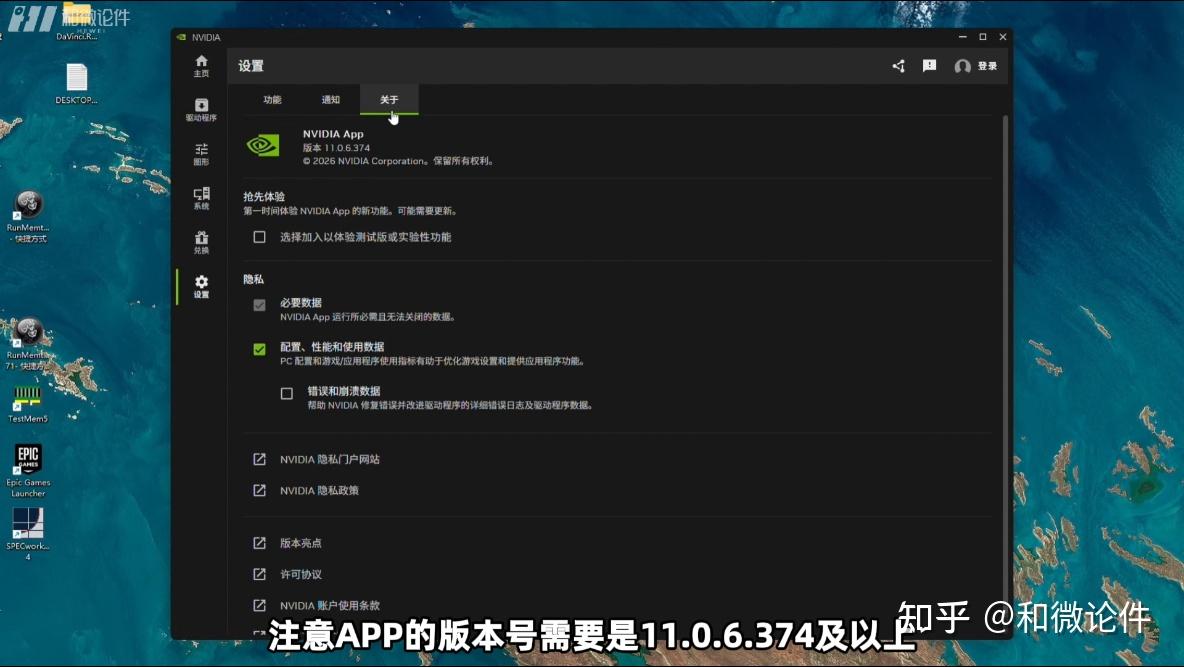
Task: Select the Settings gear in sidebar
Action: pos(201,286)
